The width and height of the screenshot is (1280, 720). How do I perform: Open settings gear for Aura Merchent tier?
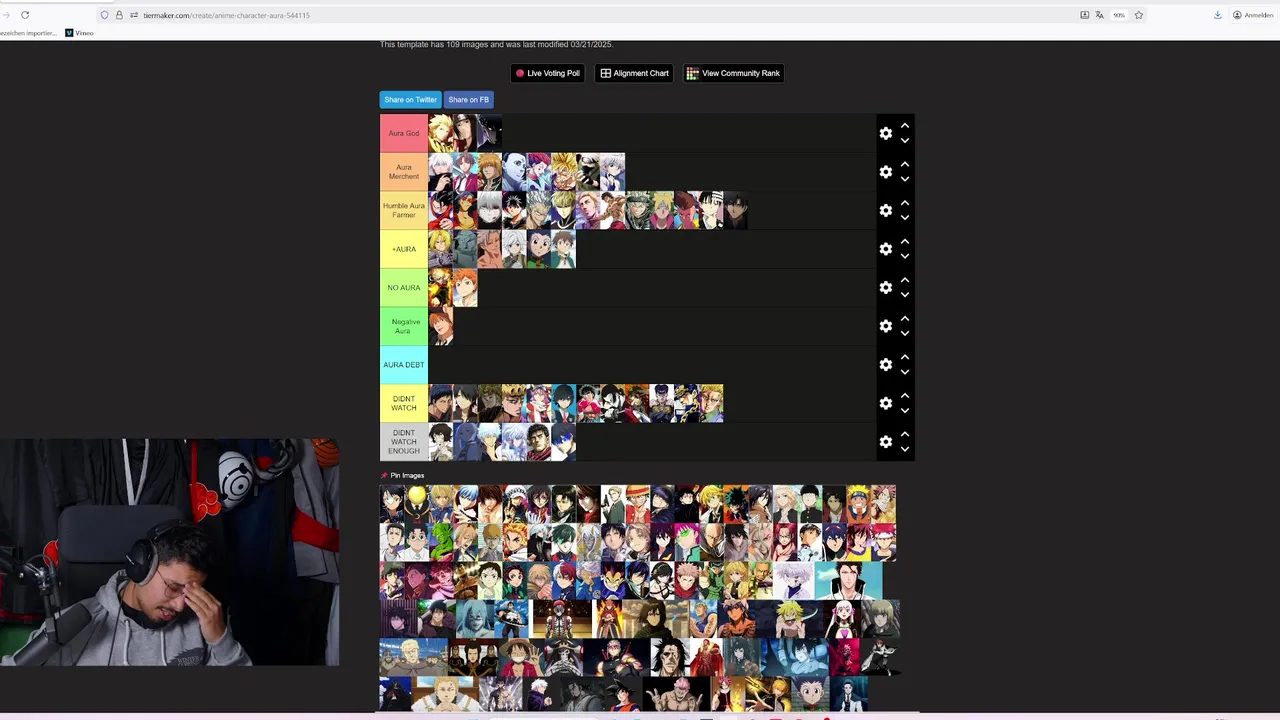coord(885,172)
